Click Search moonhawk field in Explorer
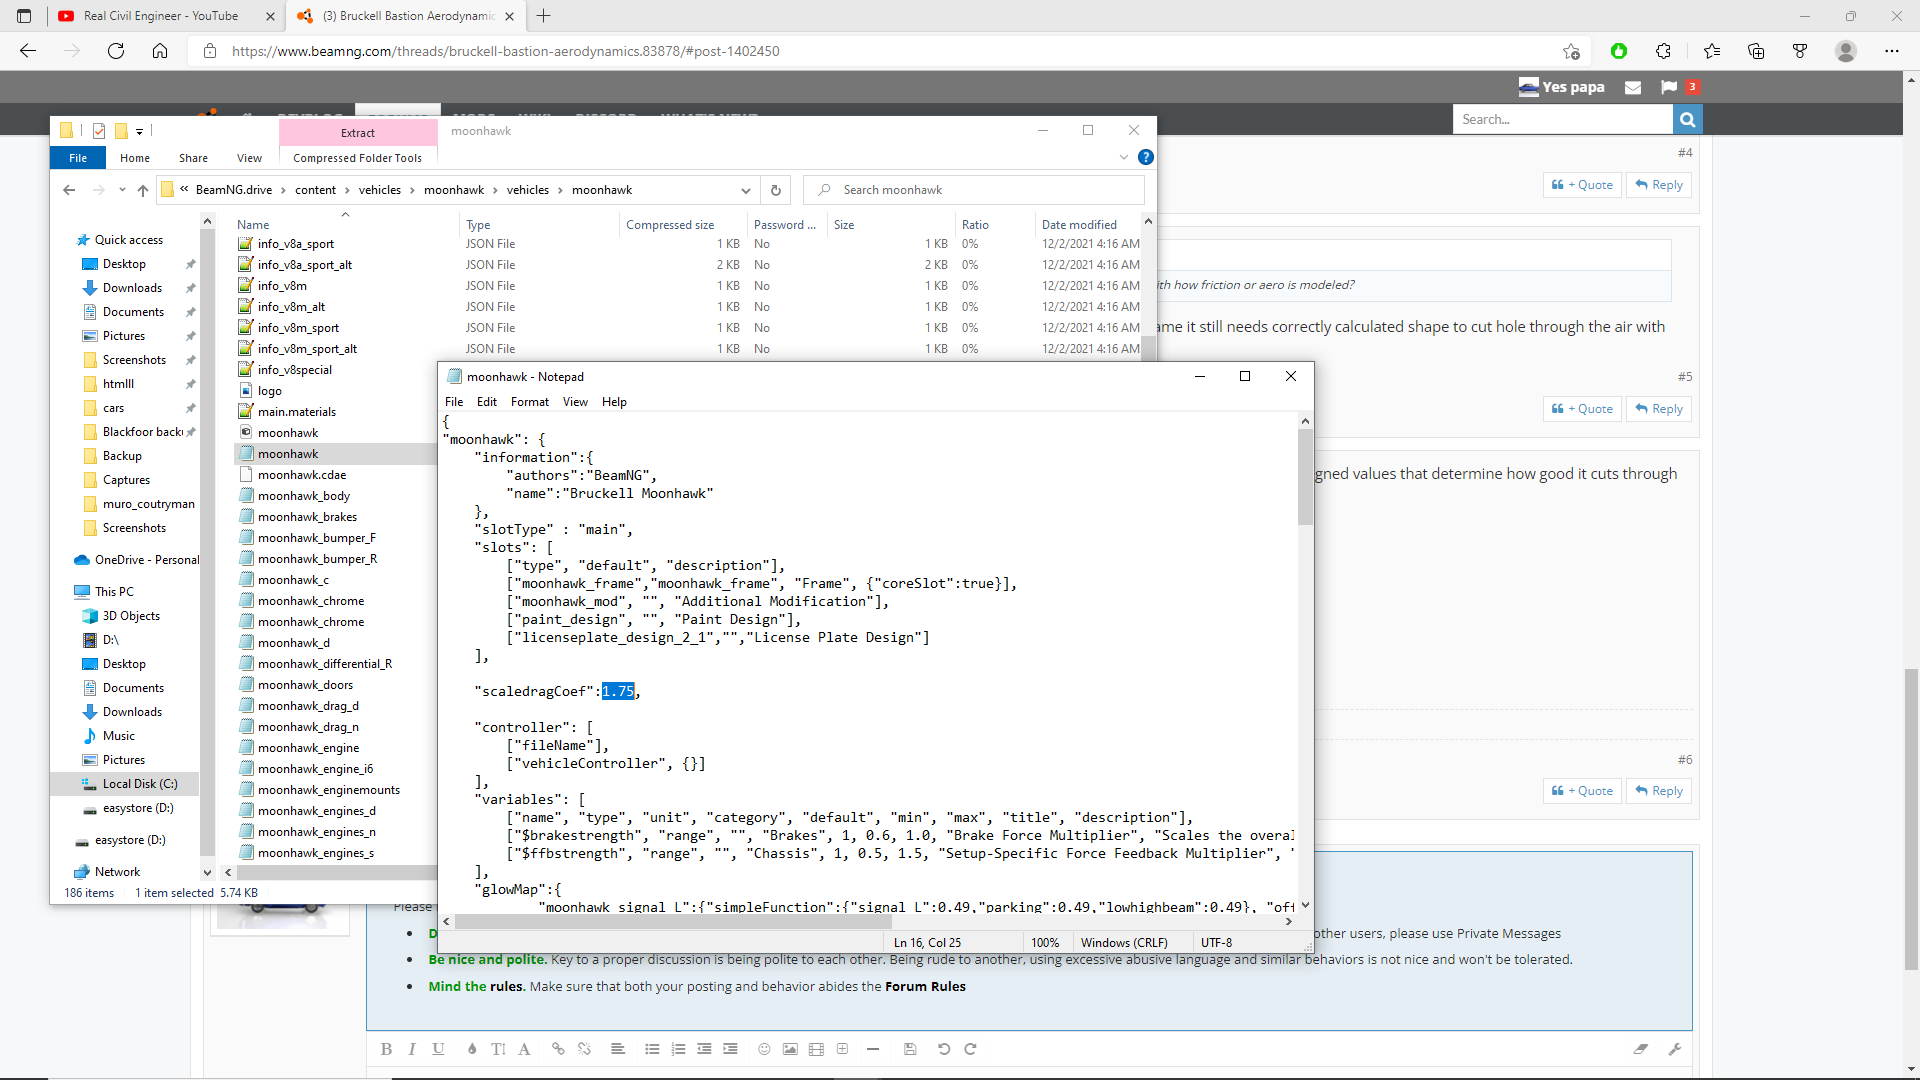The width and height of the screenshot is (1920, 1080). click(975, 190)
